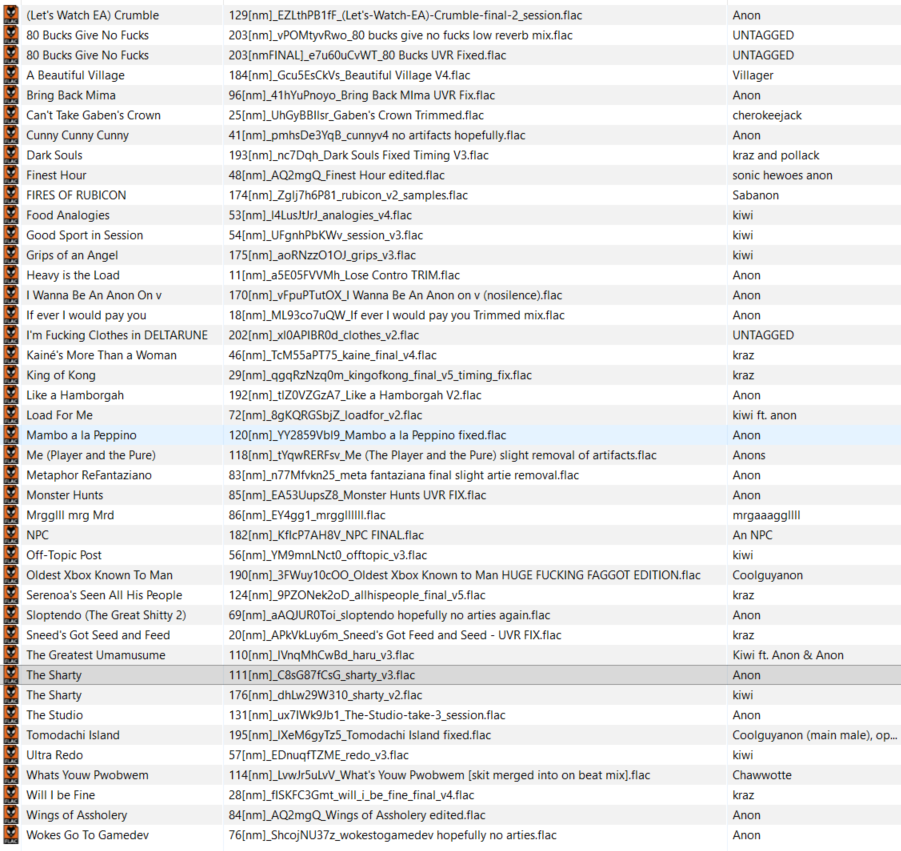
Task: Click the FLAC icon beside Bring Back Mima
Action: (x=11, y=95)
